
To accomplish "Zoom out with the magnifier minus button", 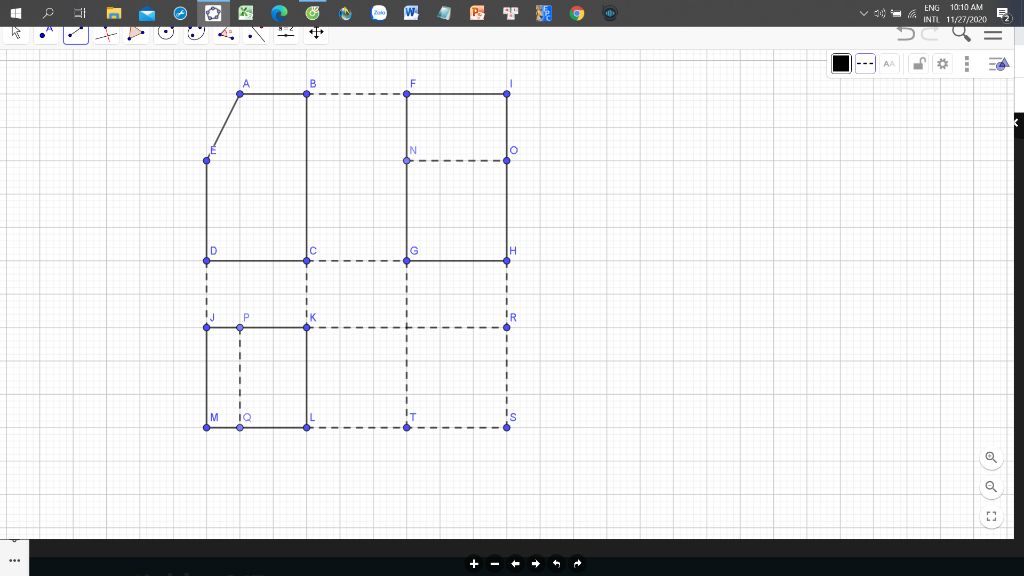I will pyautogui.click(x=991, y=487).
